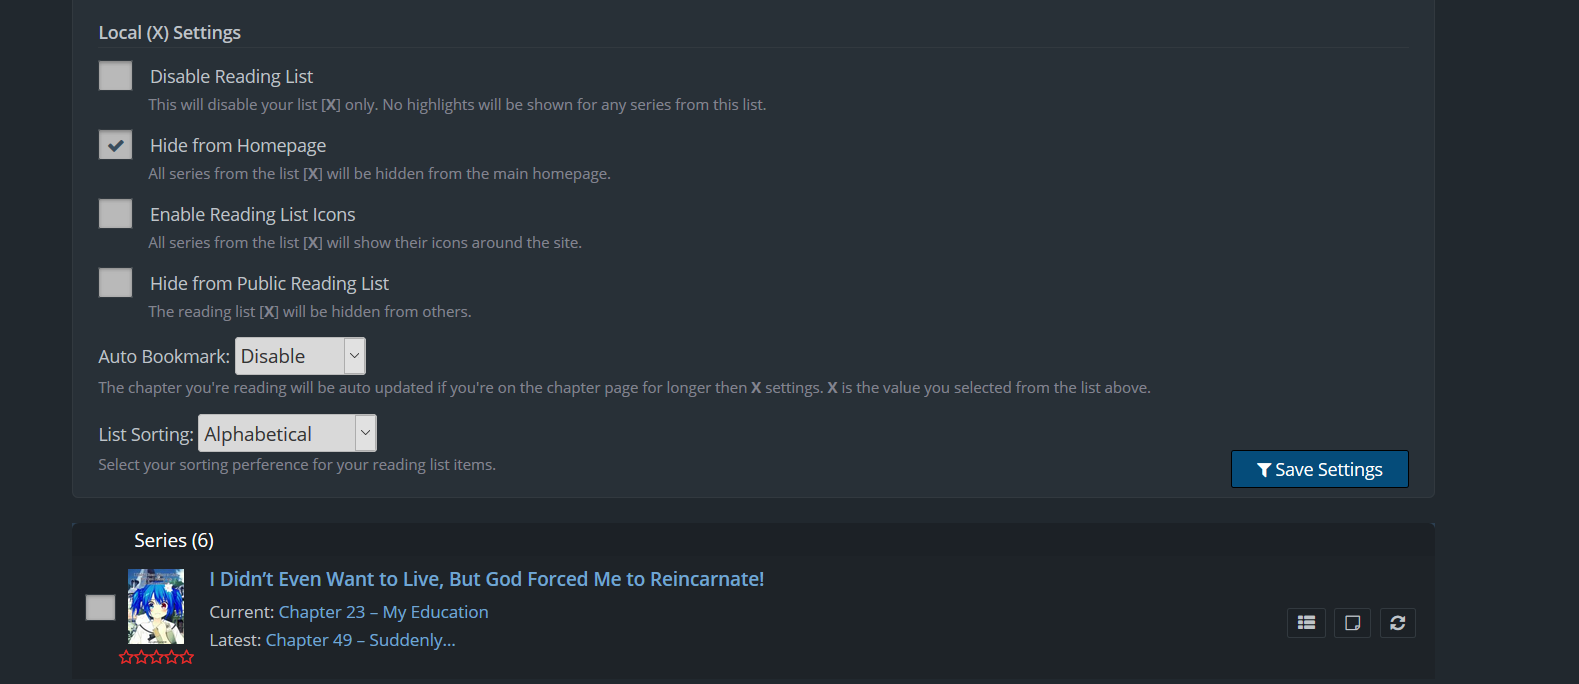The width and height of the screenshot is (1579, 684).
Task: Rate the series with the first star
Action: pos(126,657)
